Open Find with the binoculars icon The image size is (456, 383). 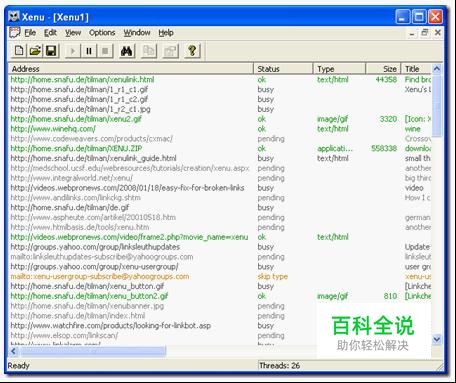coord(127,51)
